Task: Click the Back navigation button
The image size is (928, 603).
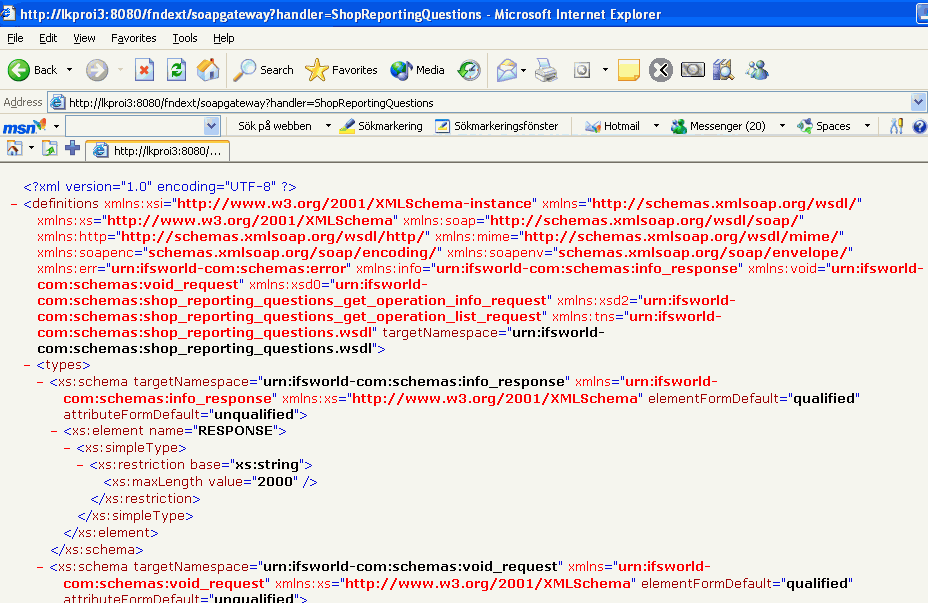Action: [32, 70]
